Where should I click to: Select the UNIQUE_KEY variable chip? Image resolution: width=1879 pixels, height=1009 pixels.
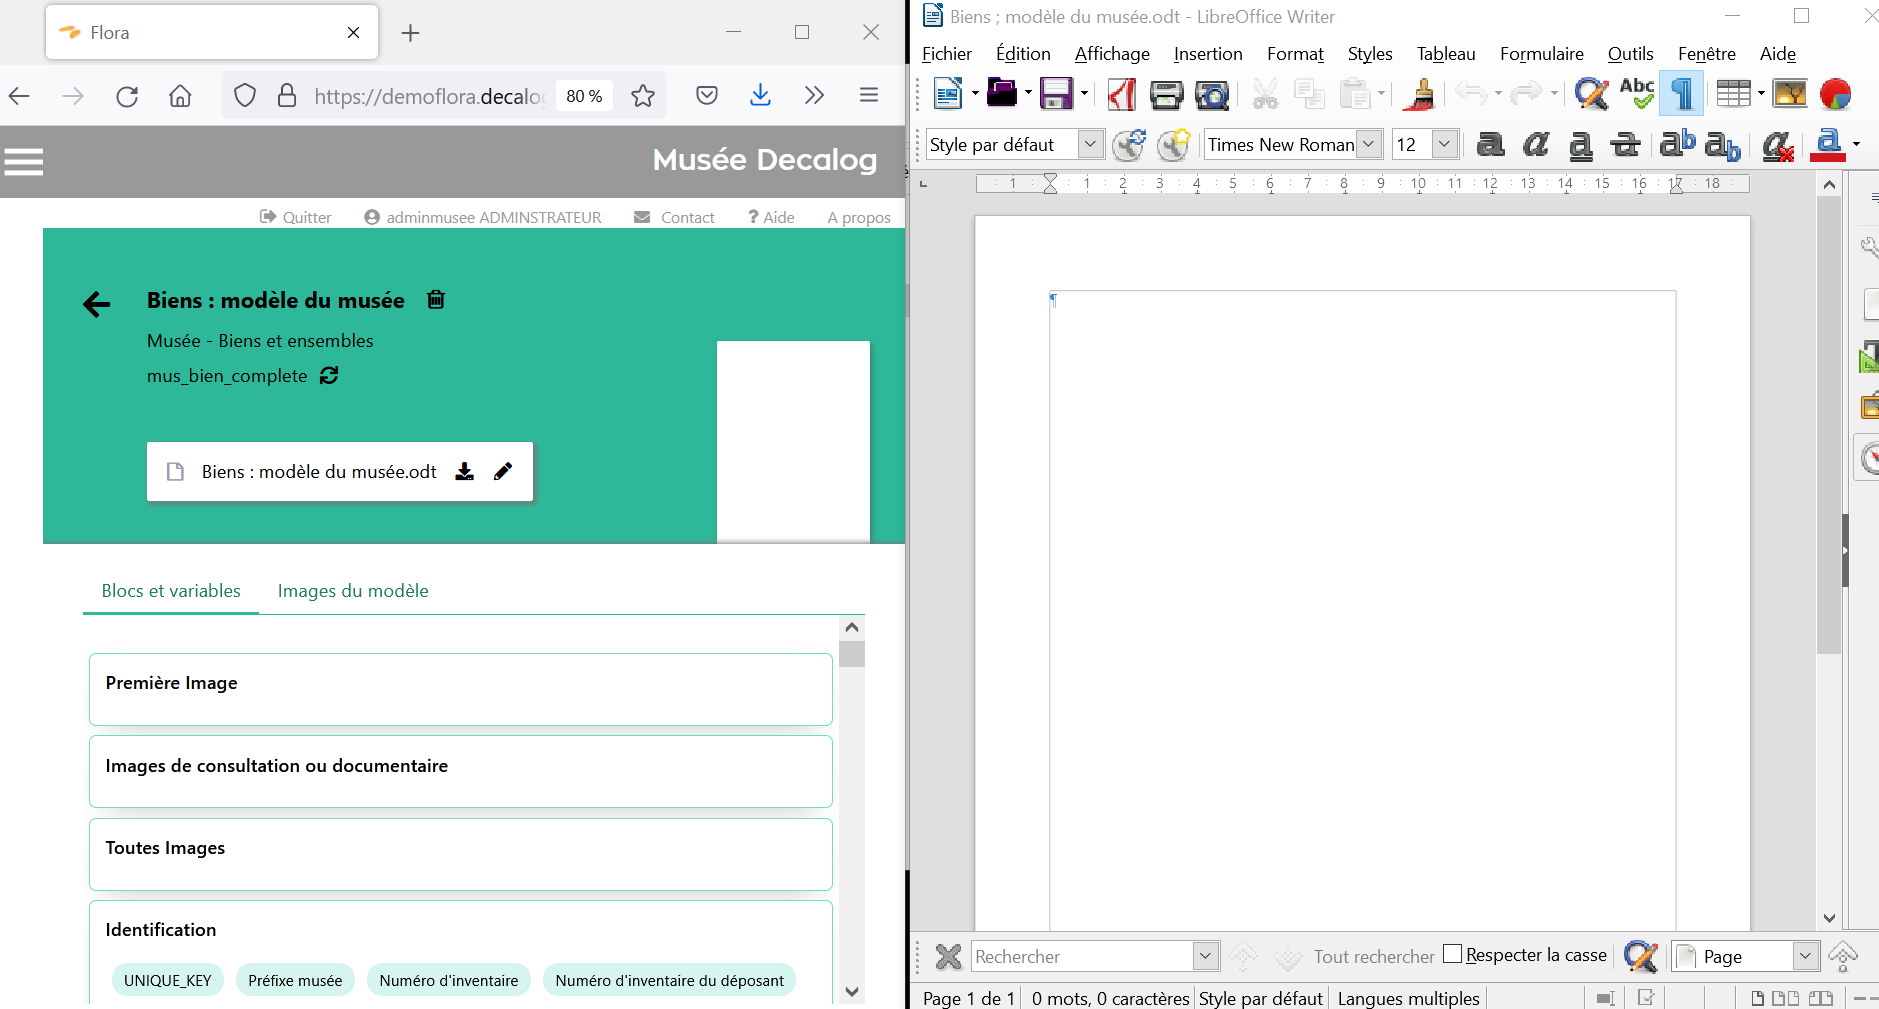168,980
